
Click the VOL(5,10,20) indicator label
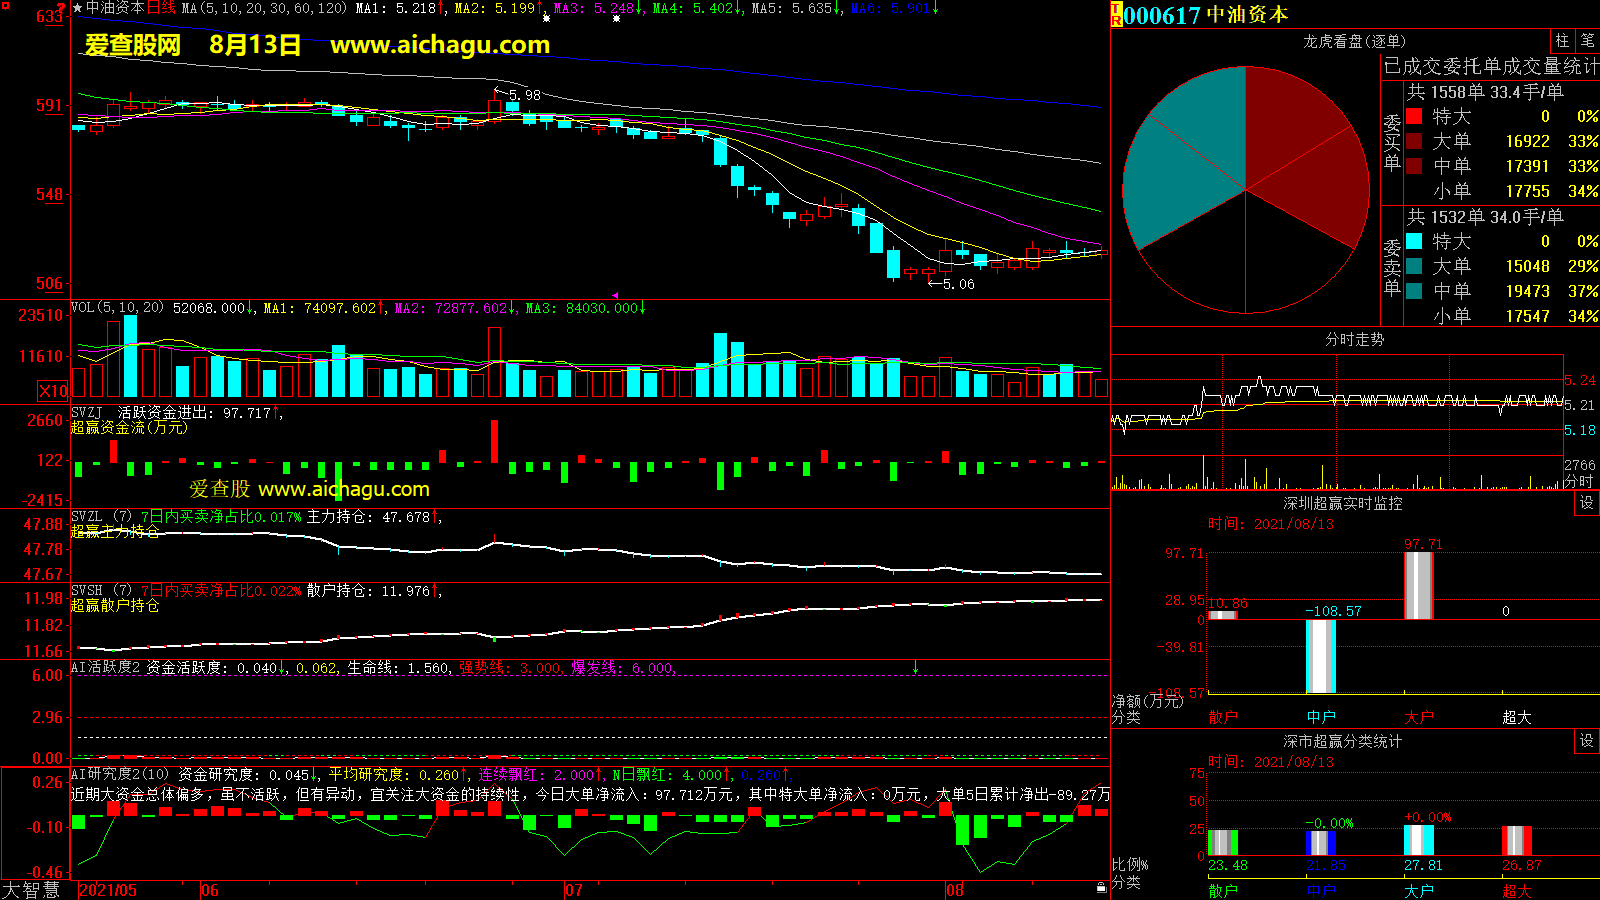pos(117,308)
